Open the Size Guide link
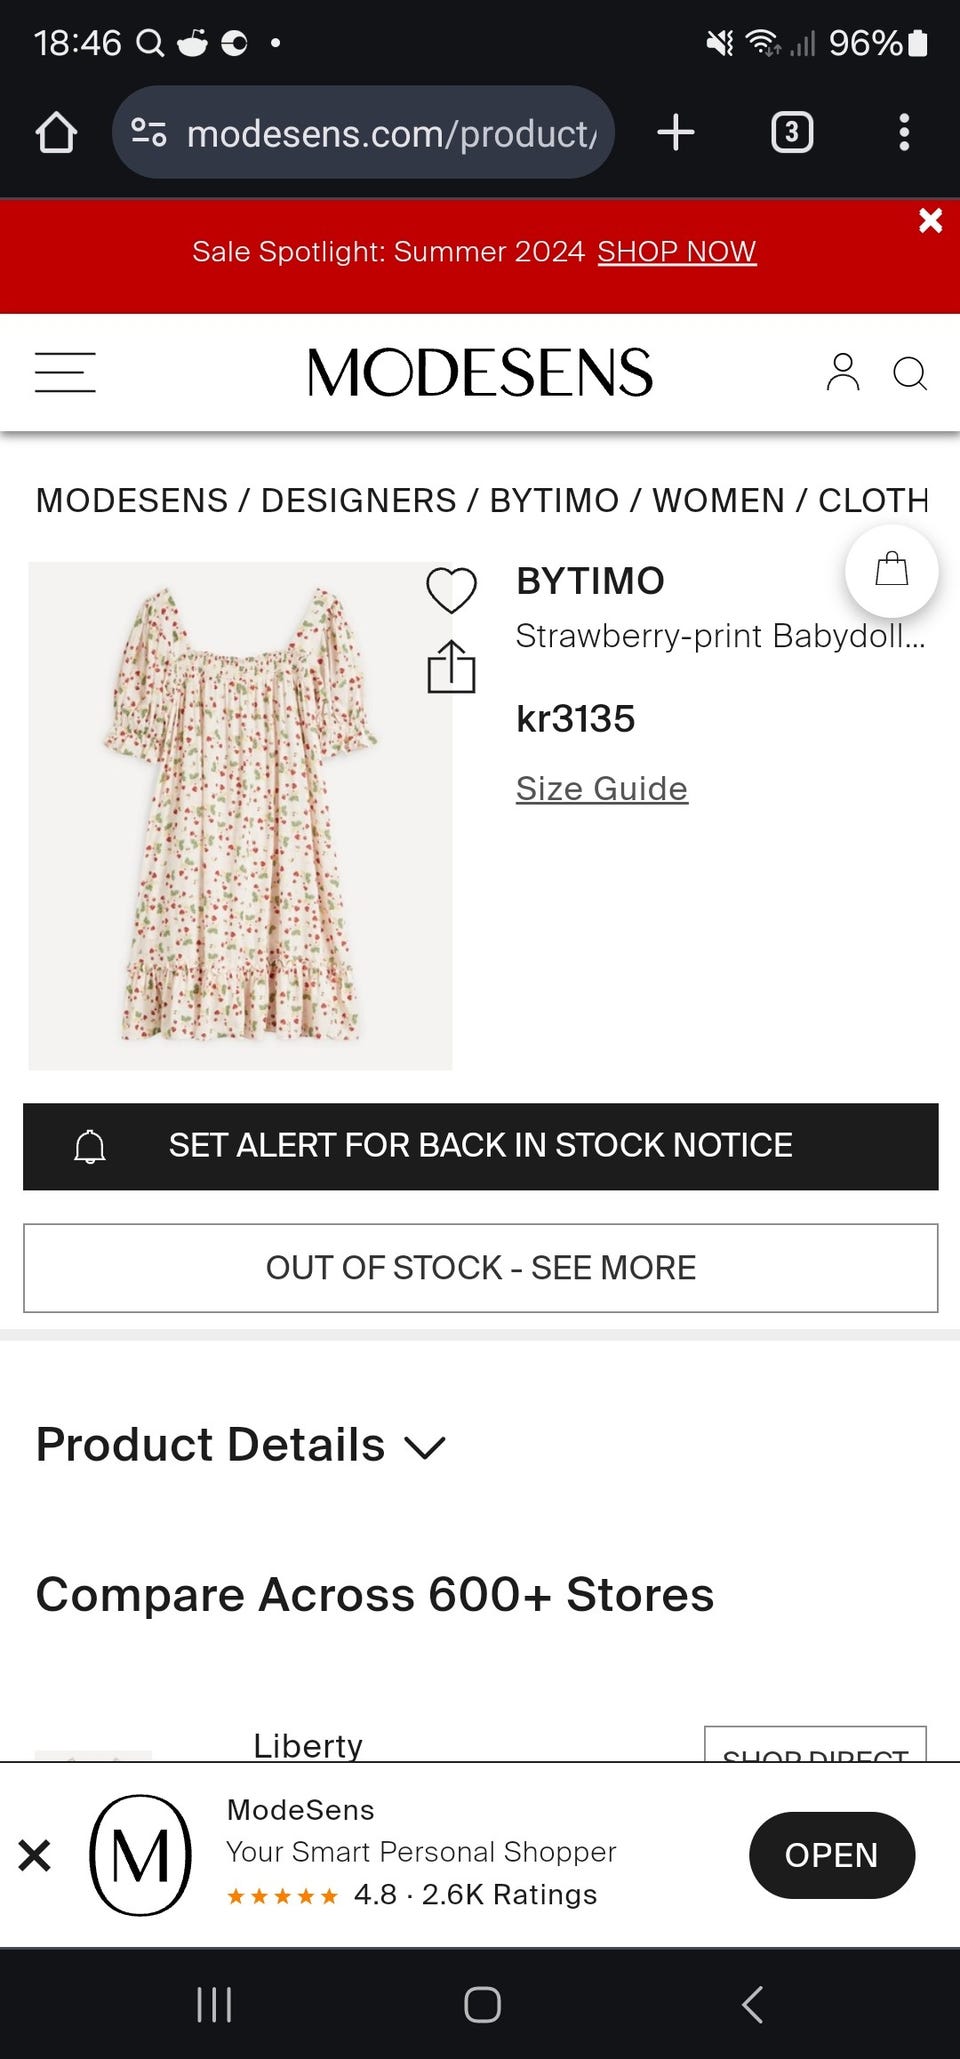The image size is (960, 2059). coord(601,788)
